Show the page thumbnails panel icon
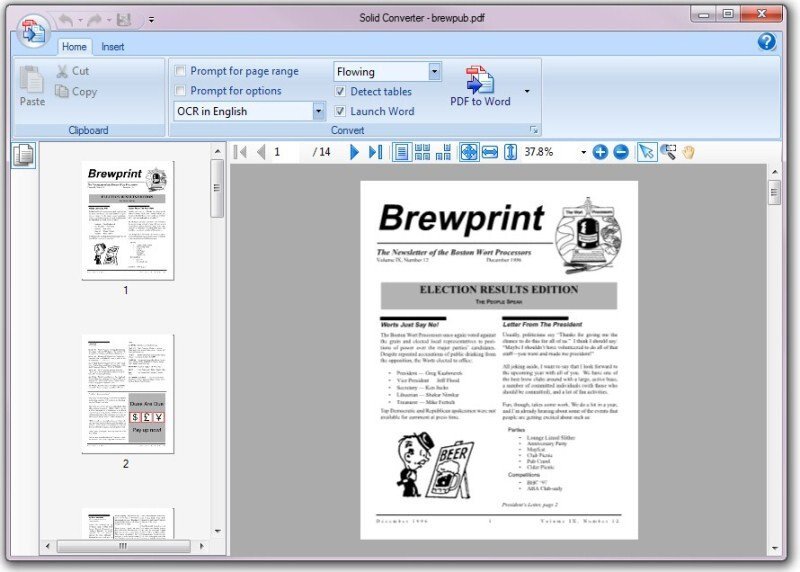The width and height of the screenshot is (800, 572). click(x=24, y=155)
